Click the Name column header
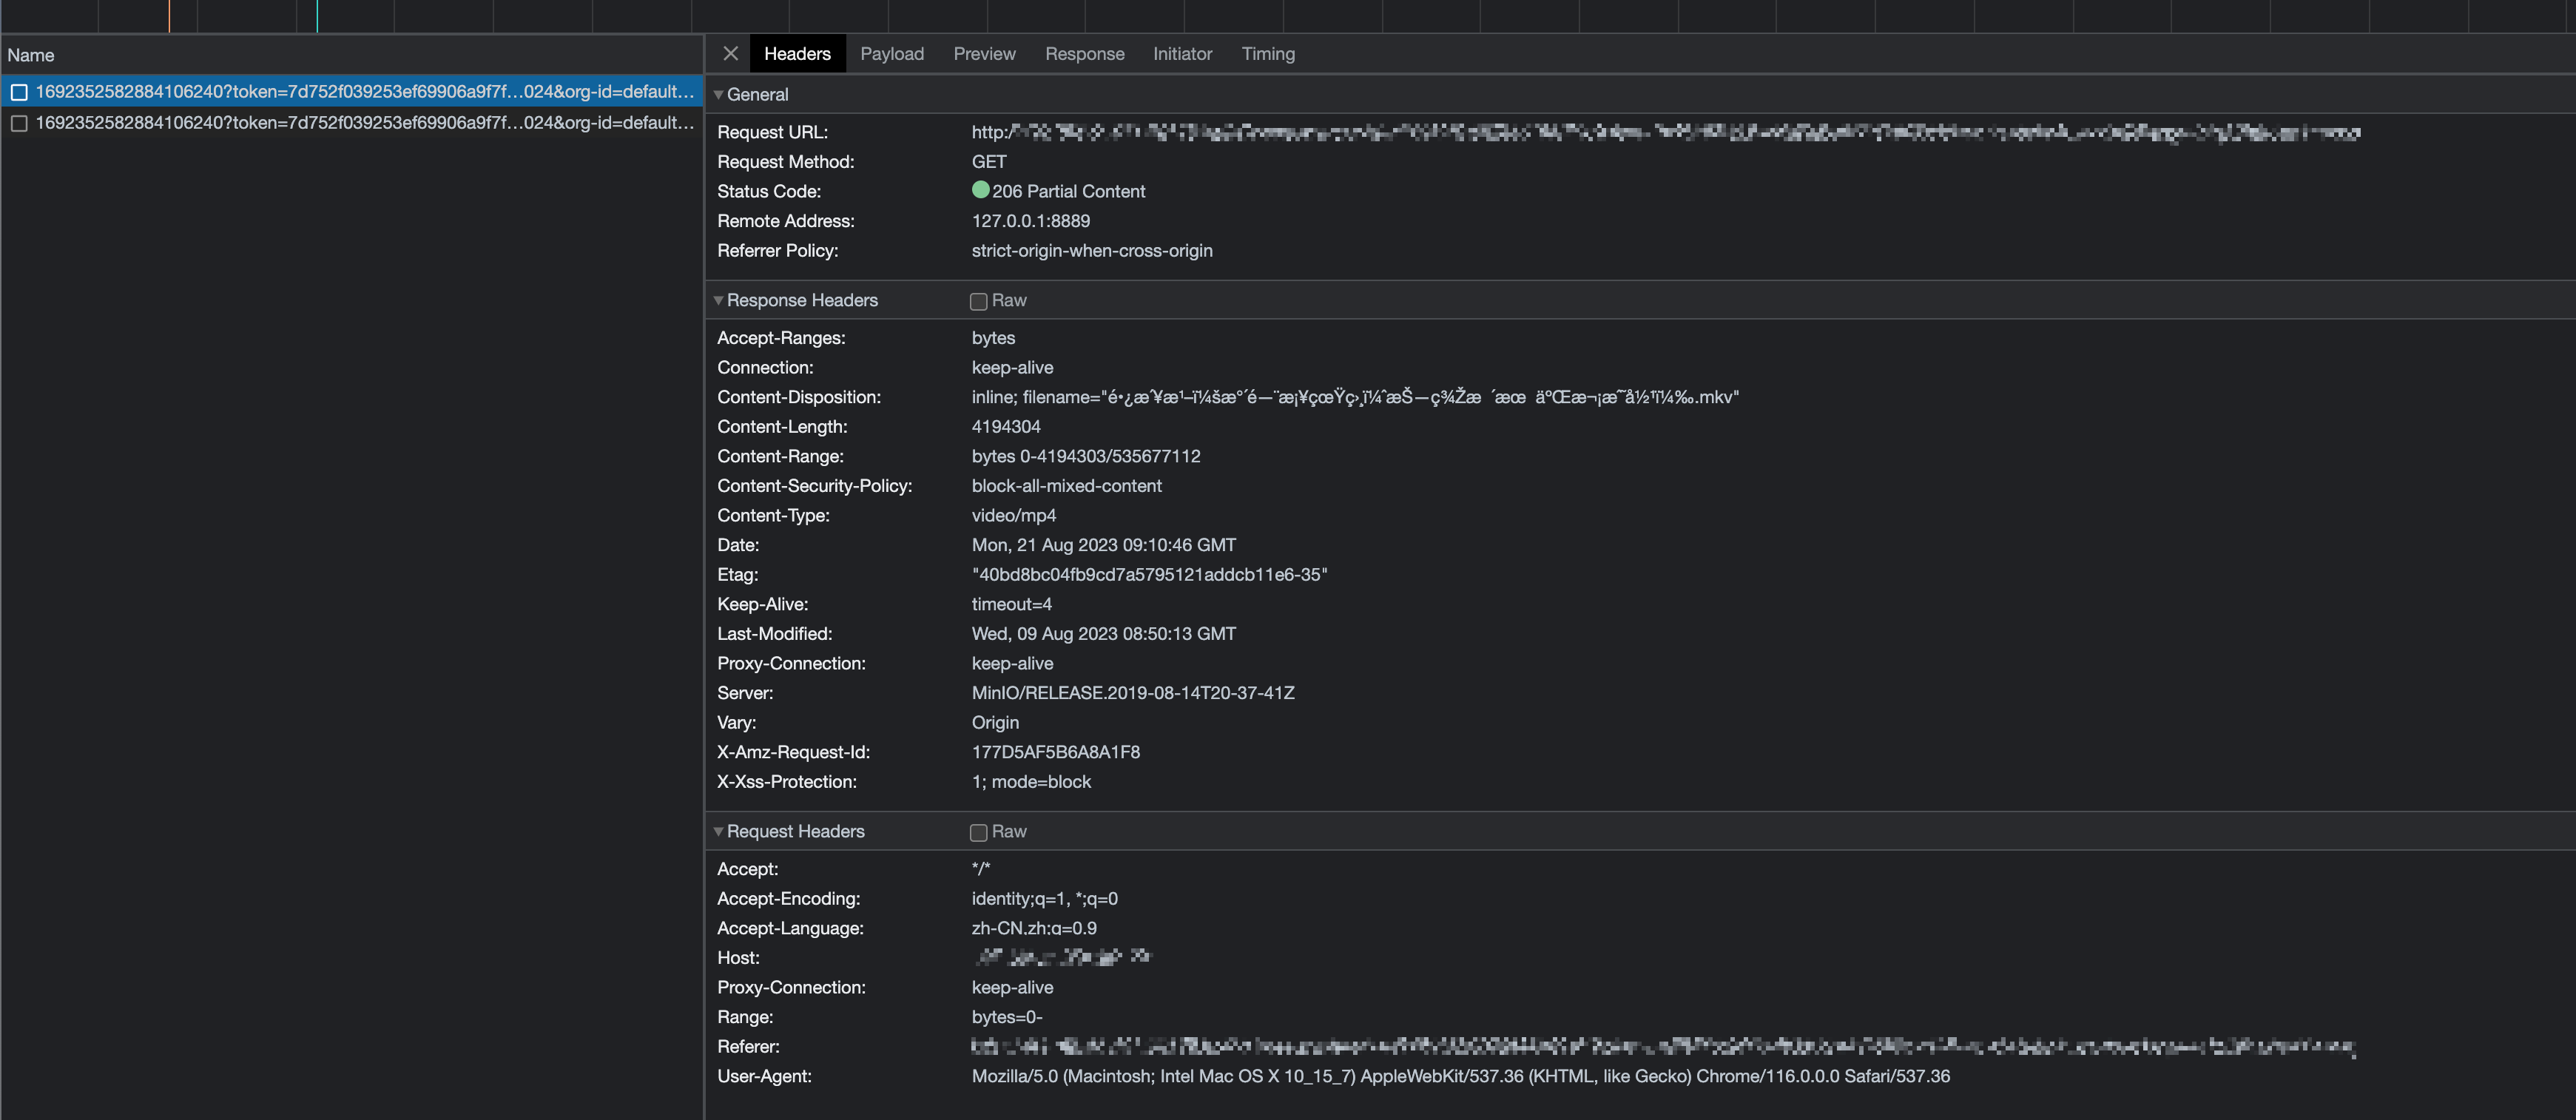The image size is (2576, 1120). (x=31, y=55)
